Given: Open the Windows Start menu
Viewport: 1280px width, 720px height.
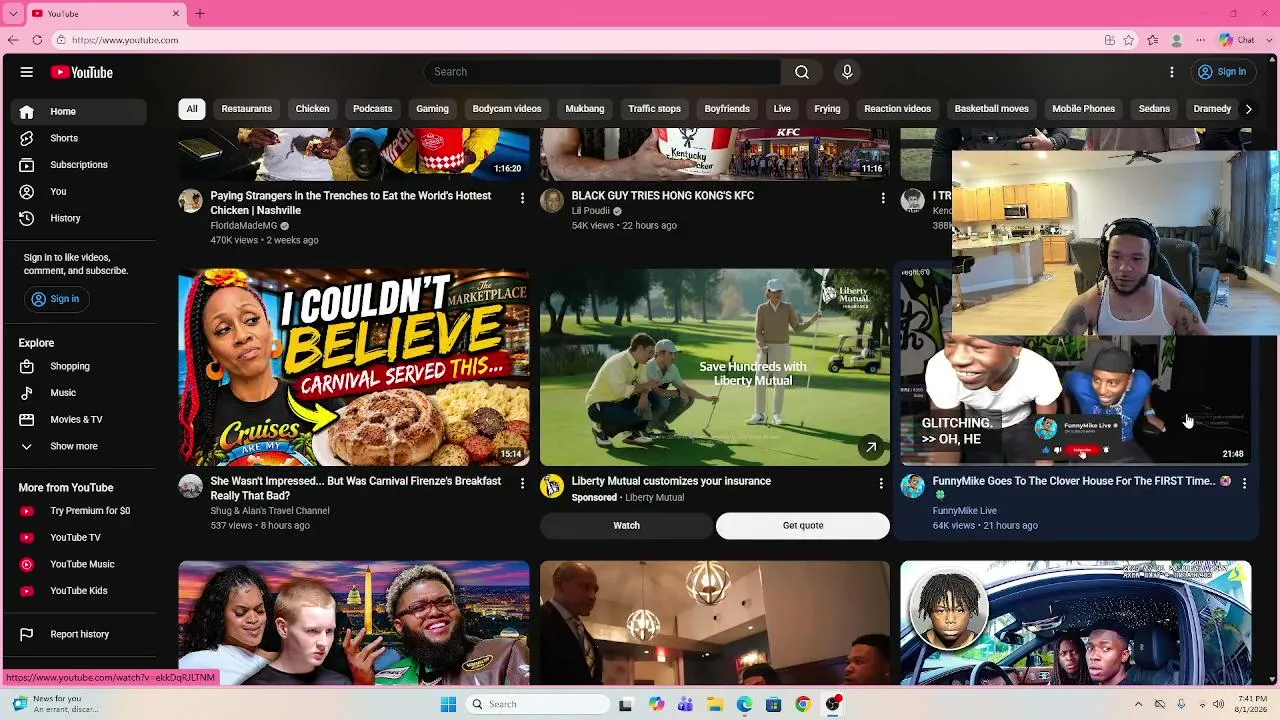Looking at the screenshot, I should pos(448,704).
